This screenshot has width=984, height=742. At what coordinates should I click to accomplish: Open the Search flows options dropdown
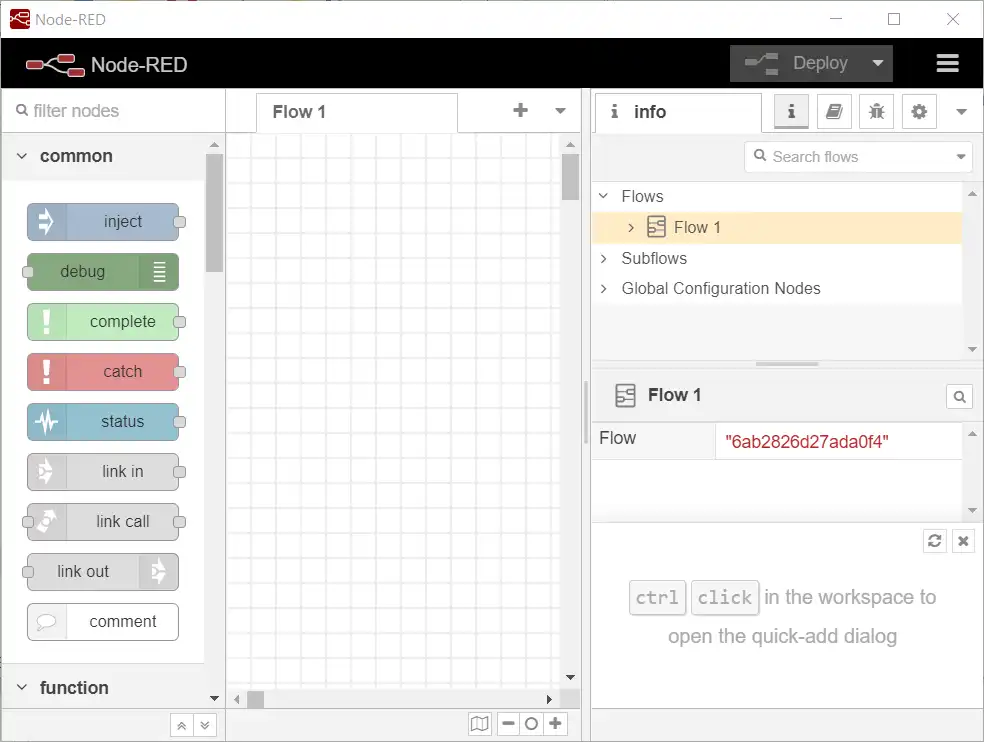pos(961,156)
